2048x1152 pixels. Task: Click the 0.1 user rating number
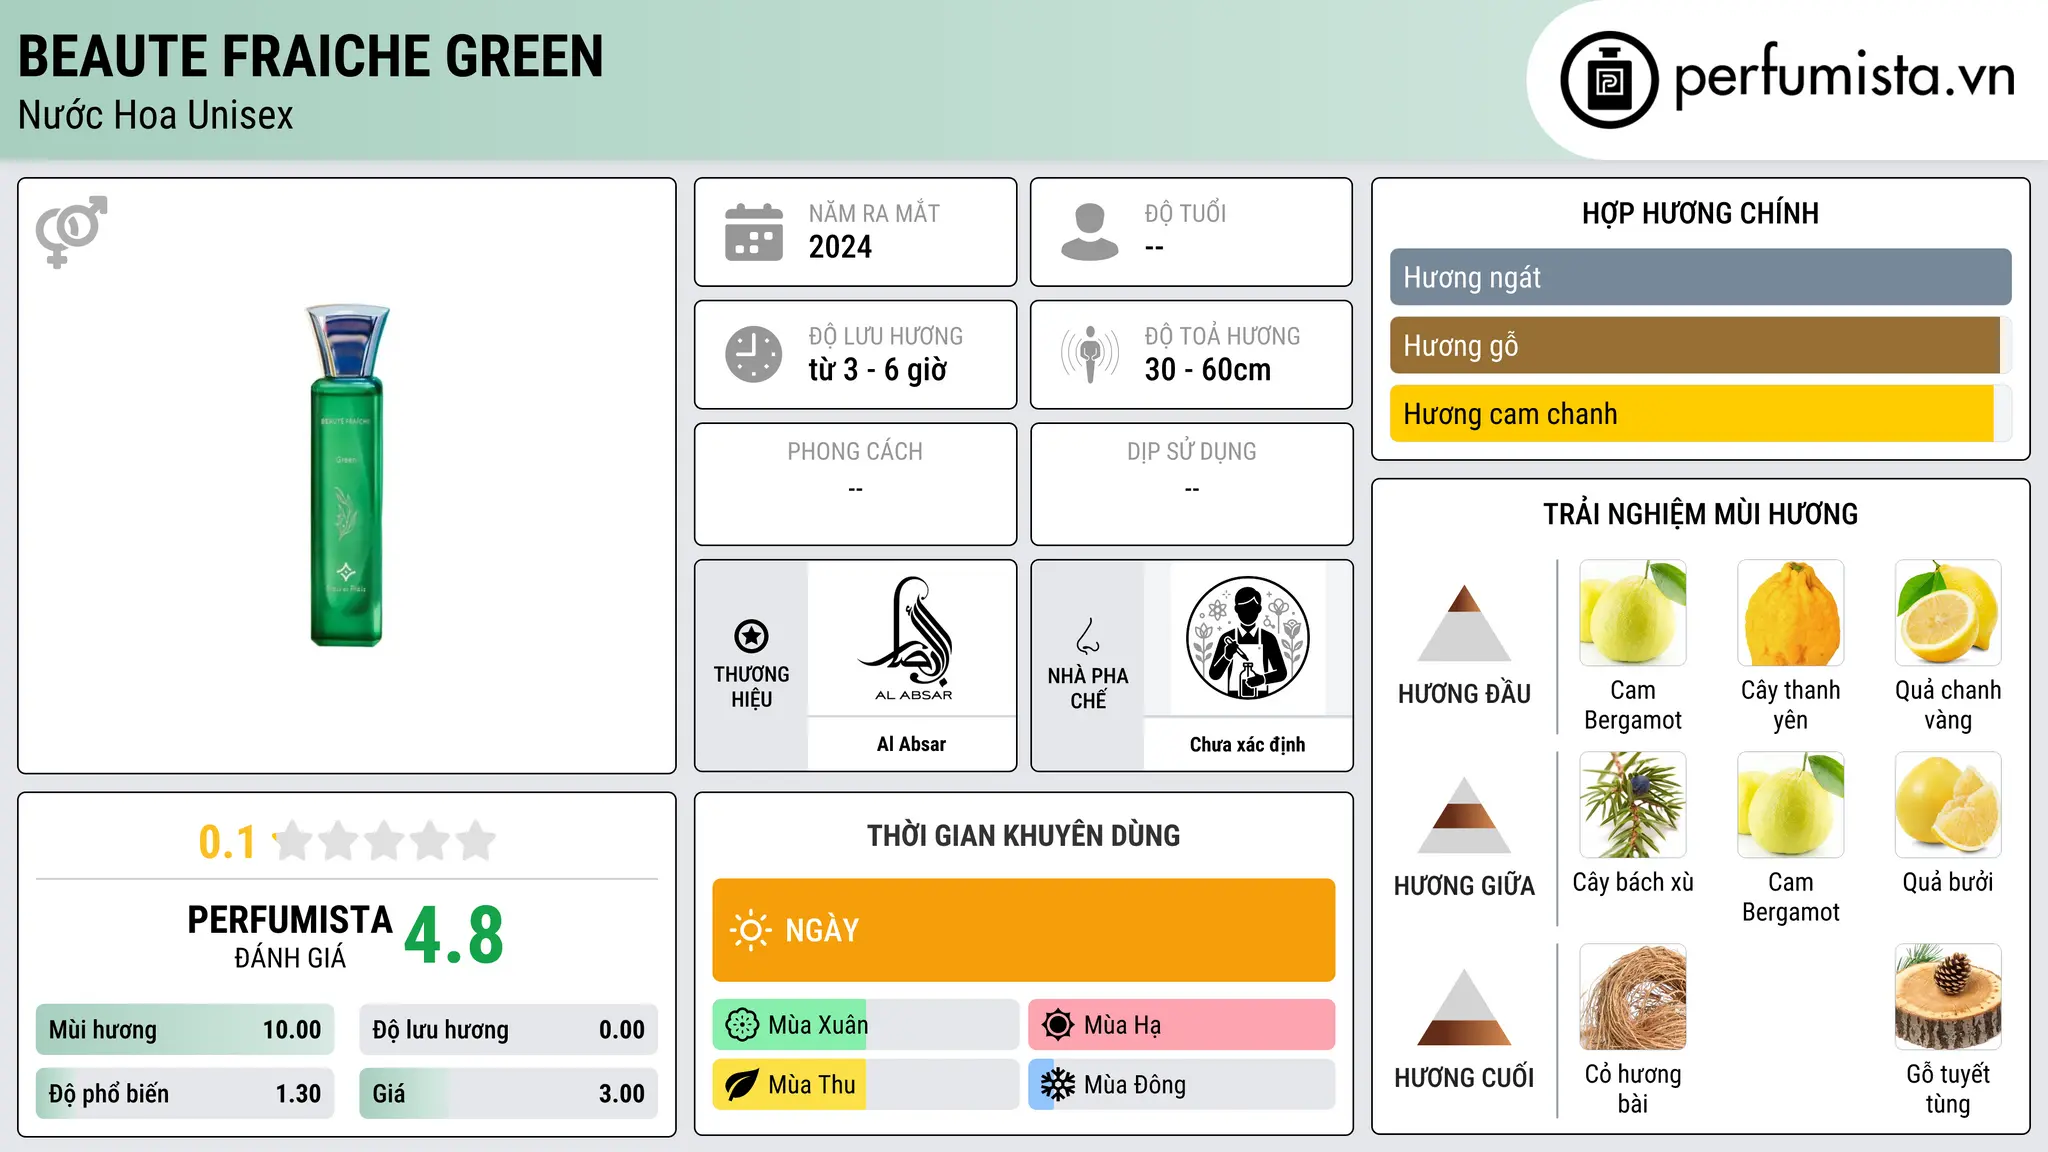pyautogui.click(x=227, y=842)
